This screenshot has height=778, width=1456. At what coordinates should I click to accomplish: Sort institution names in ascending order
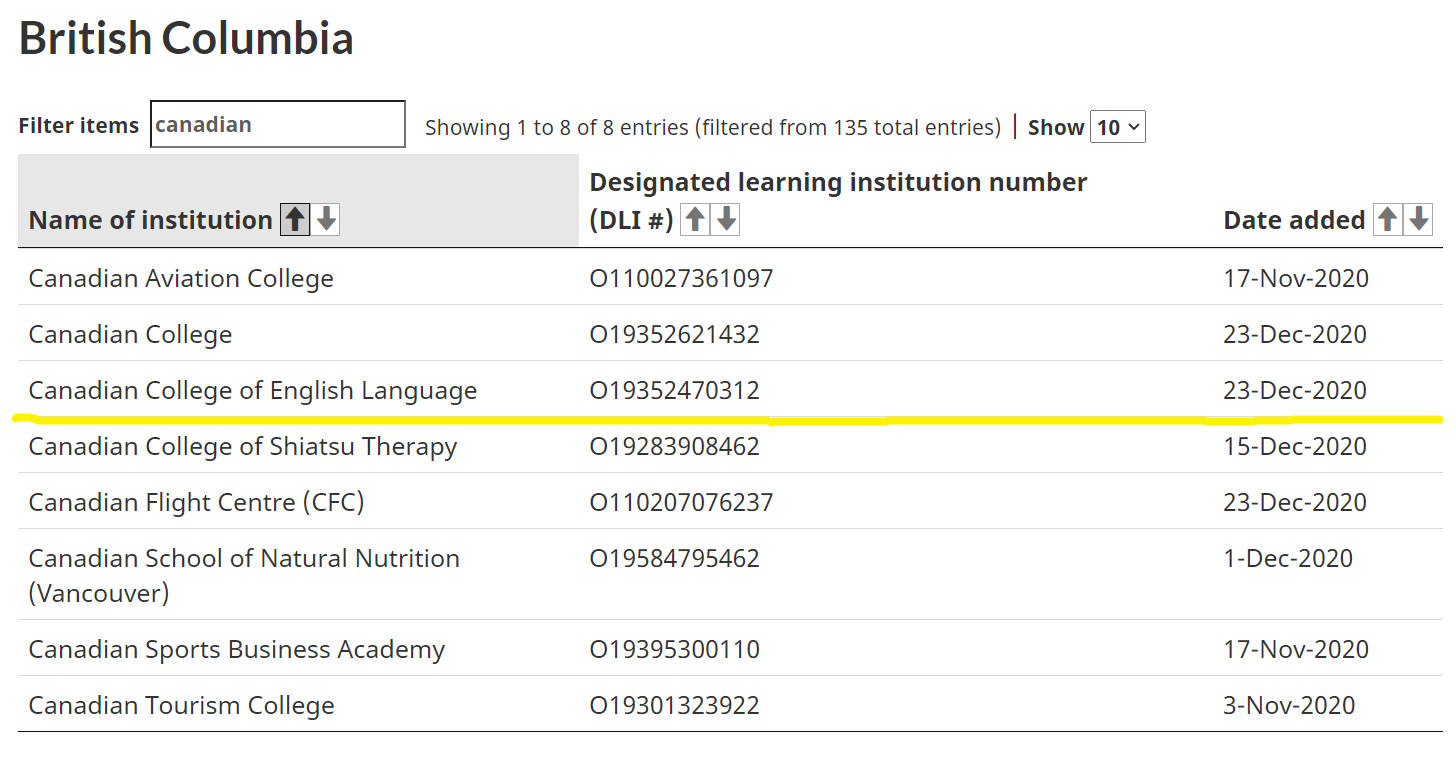click(295, 220)
